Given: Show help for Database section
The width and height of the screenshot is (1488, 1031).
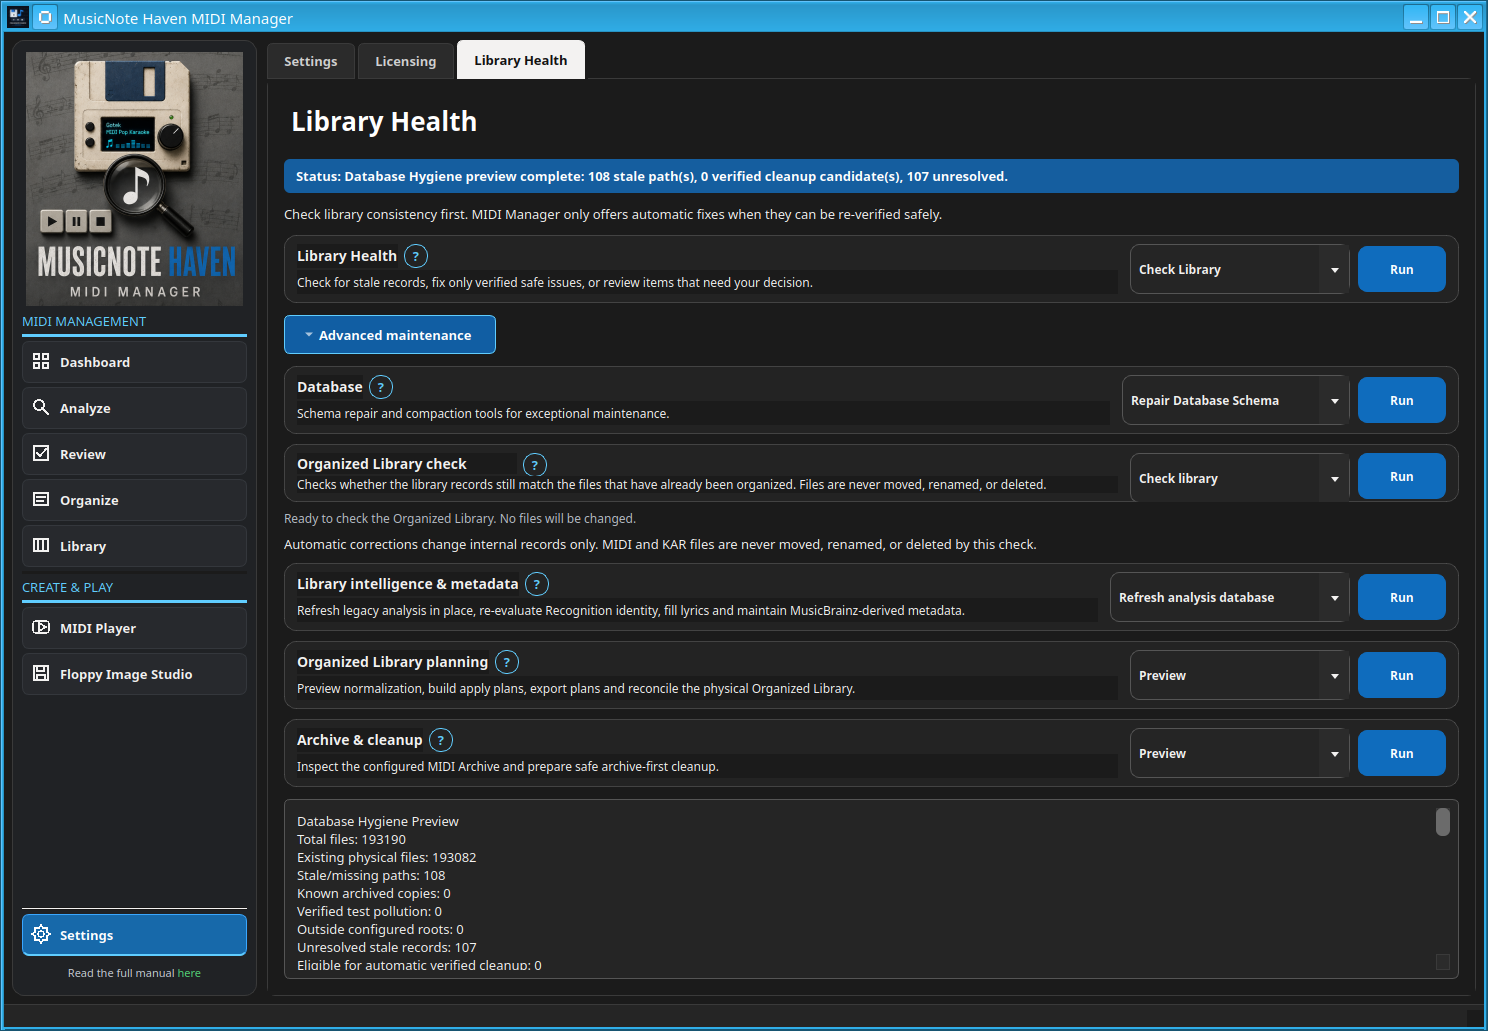Looking at the screenshot, I should 381,387.
